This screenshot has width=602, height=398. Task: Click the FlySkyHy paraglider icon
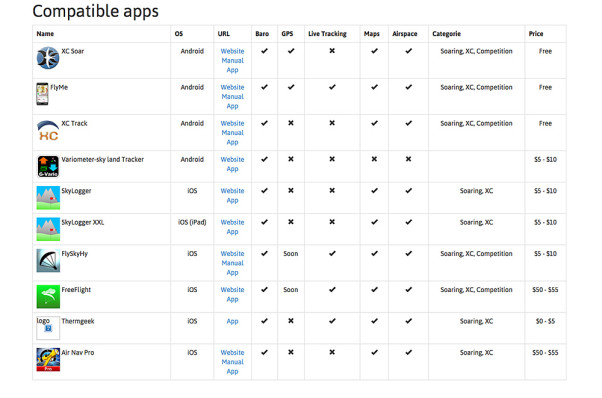click(48, 261)
